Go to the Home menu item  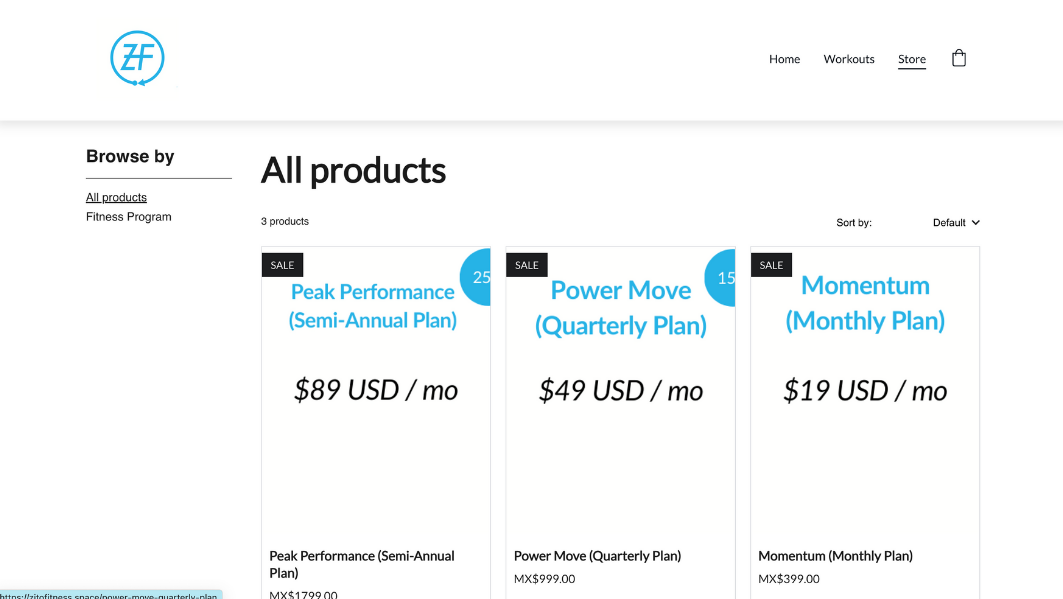tap(784, 59)
